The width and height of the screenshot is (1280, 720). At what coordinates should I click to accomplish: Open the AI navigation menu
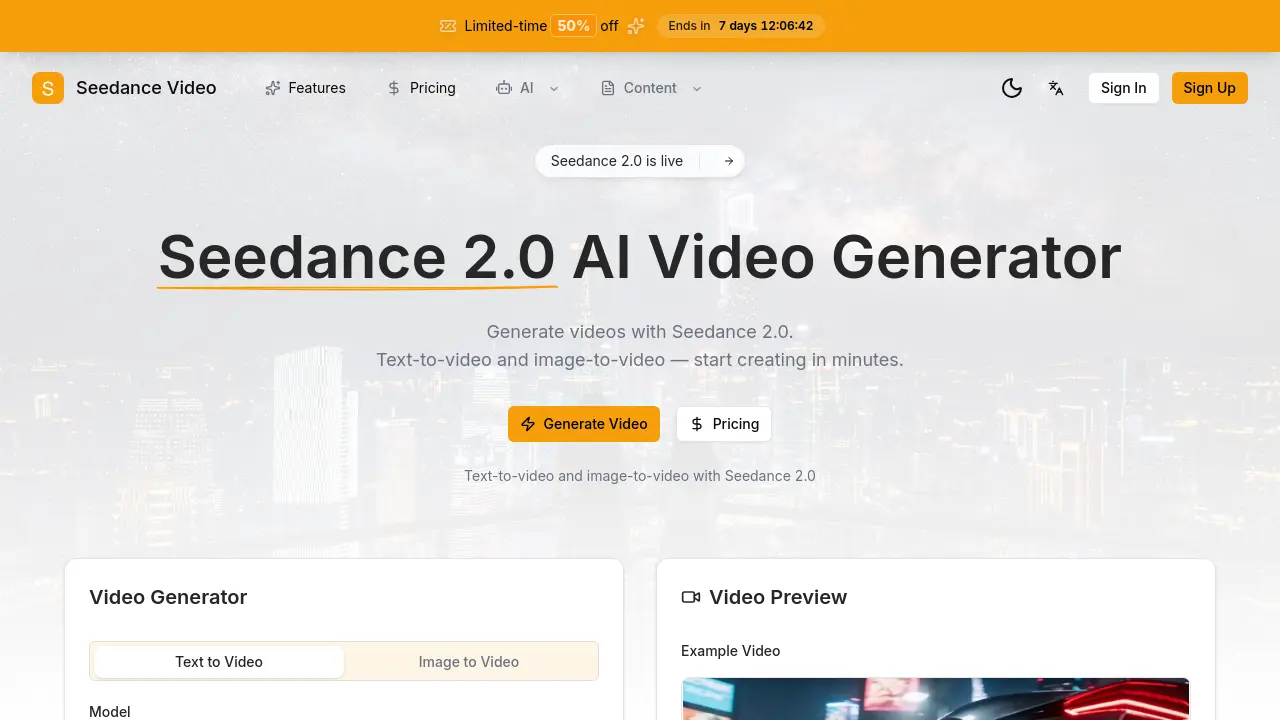(528, 88)
